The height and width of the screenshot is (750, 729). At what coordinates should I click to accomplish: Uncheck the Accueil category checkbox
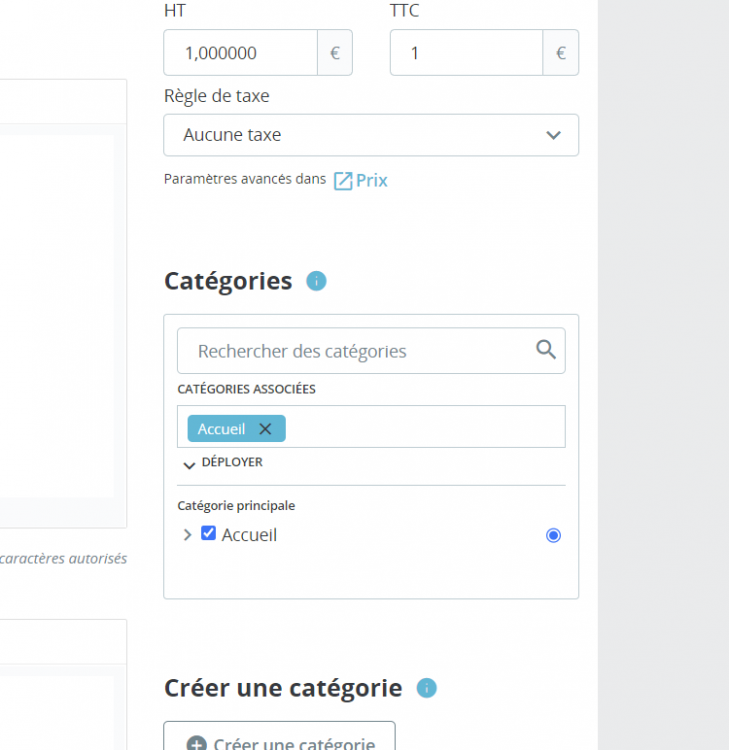pyautogui.click(x=209, y=534)
